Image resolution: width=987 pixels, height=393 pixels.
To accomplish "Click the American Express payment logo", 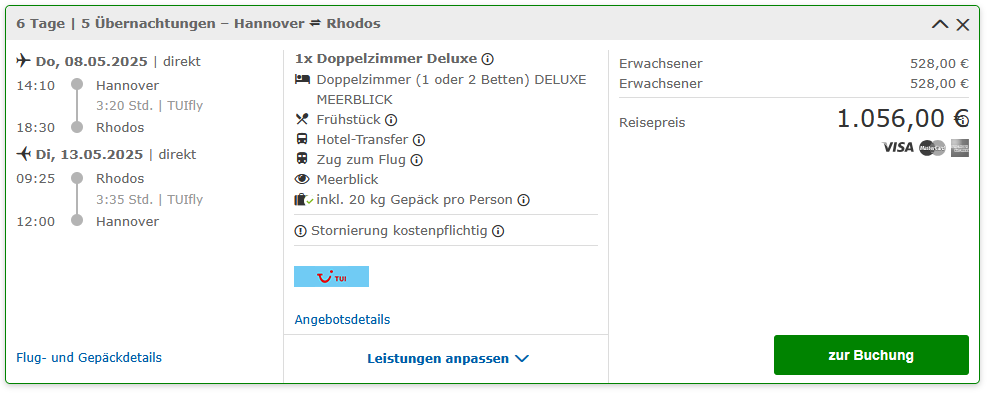I will click(960, 147).
